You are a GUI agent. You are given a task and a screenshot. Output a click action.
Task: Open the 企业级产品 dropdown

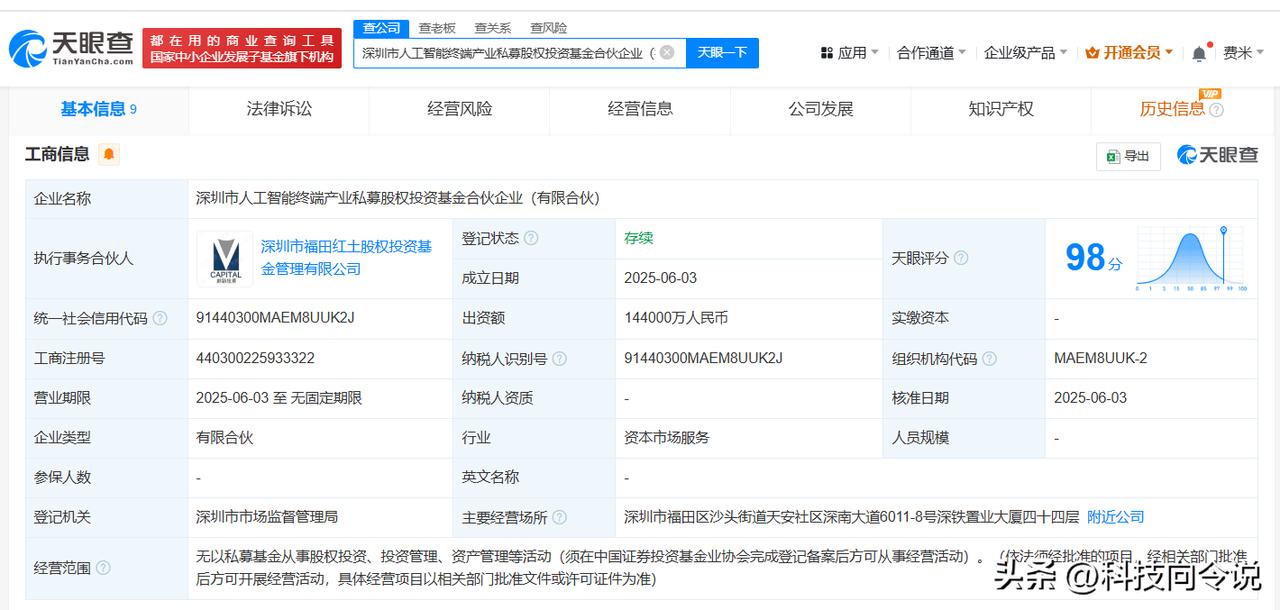coord(1025,53)
